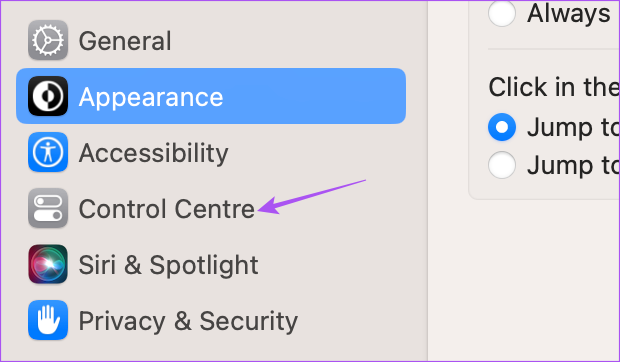The width and height of the screenshot is (620, 362).
Task: Open the General settings label
Action: tap(125, 41)
